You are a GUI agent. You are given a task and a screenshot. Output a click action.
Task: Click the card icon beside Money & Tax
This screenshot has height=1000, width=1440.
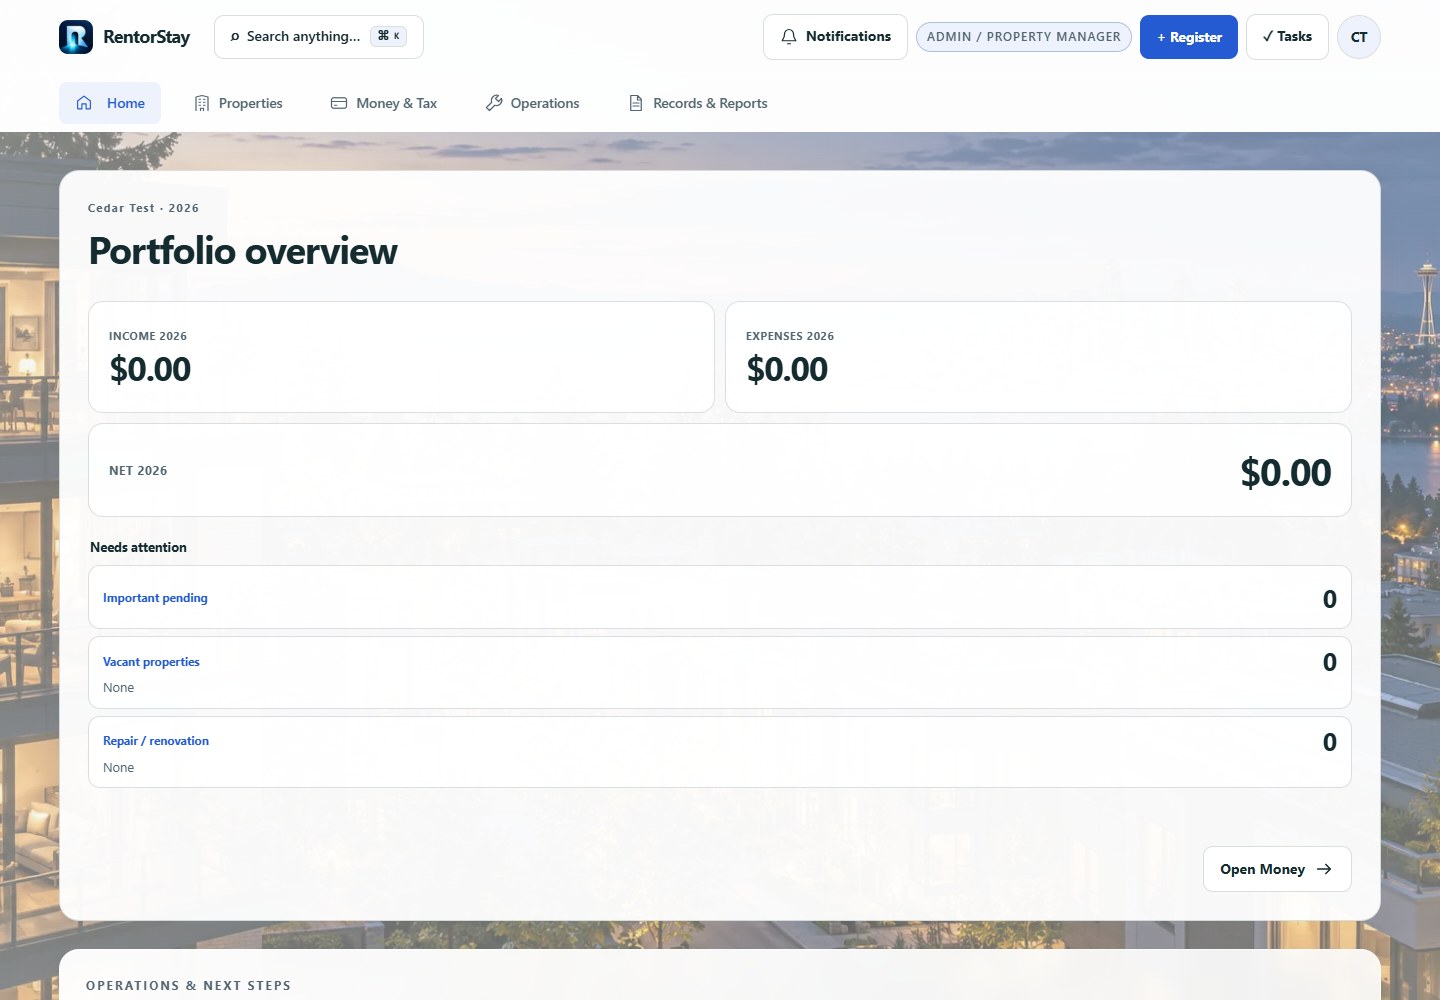[x=339, y=103]
